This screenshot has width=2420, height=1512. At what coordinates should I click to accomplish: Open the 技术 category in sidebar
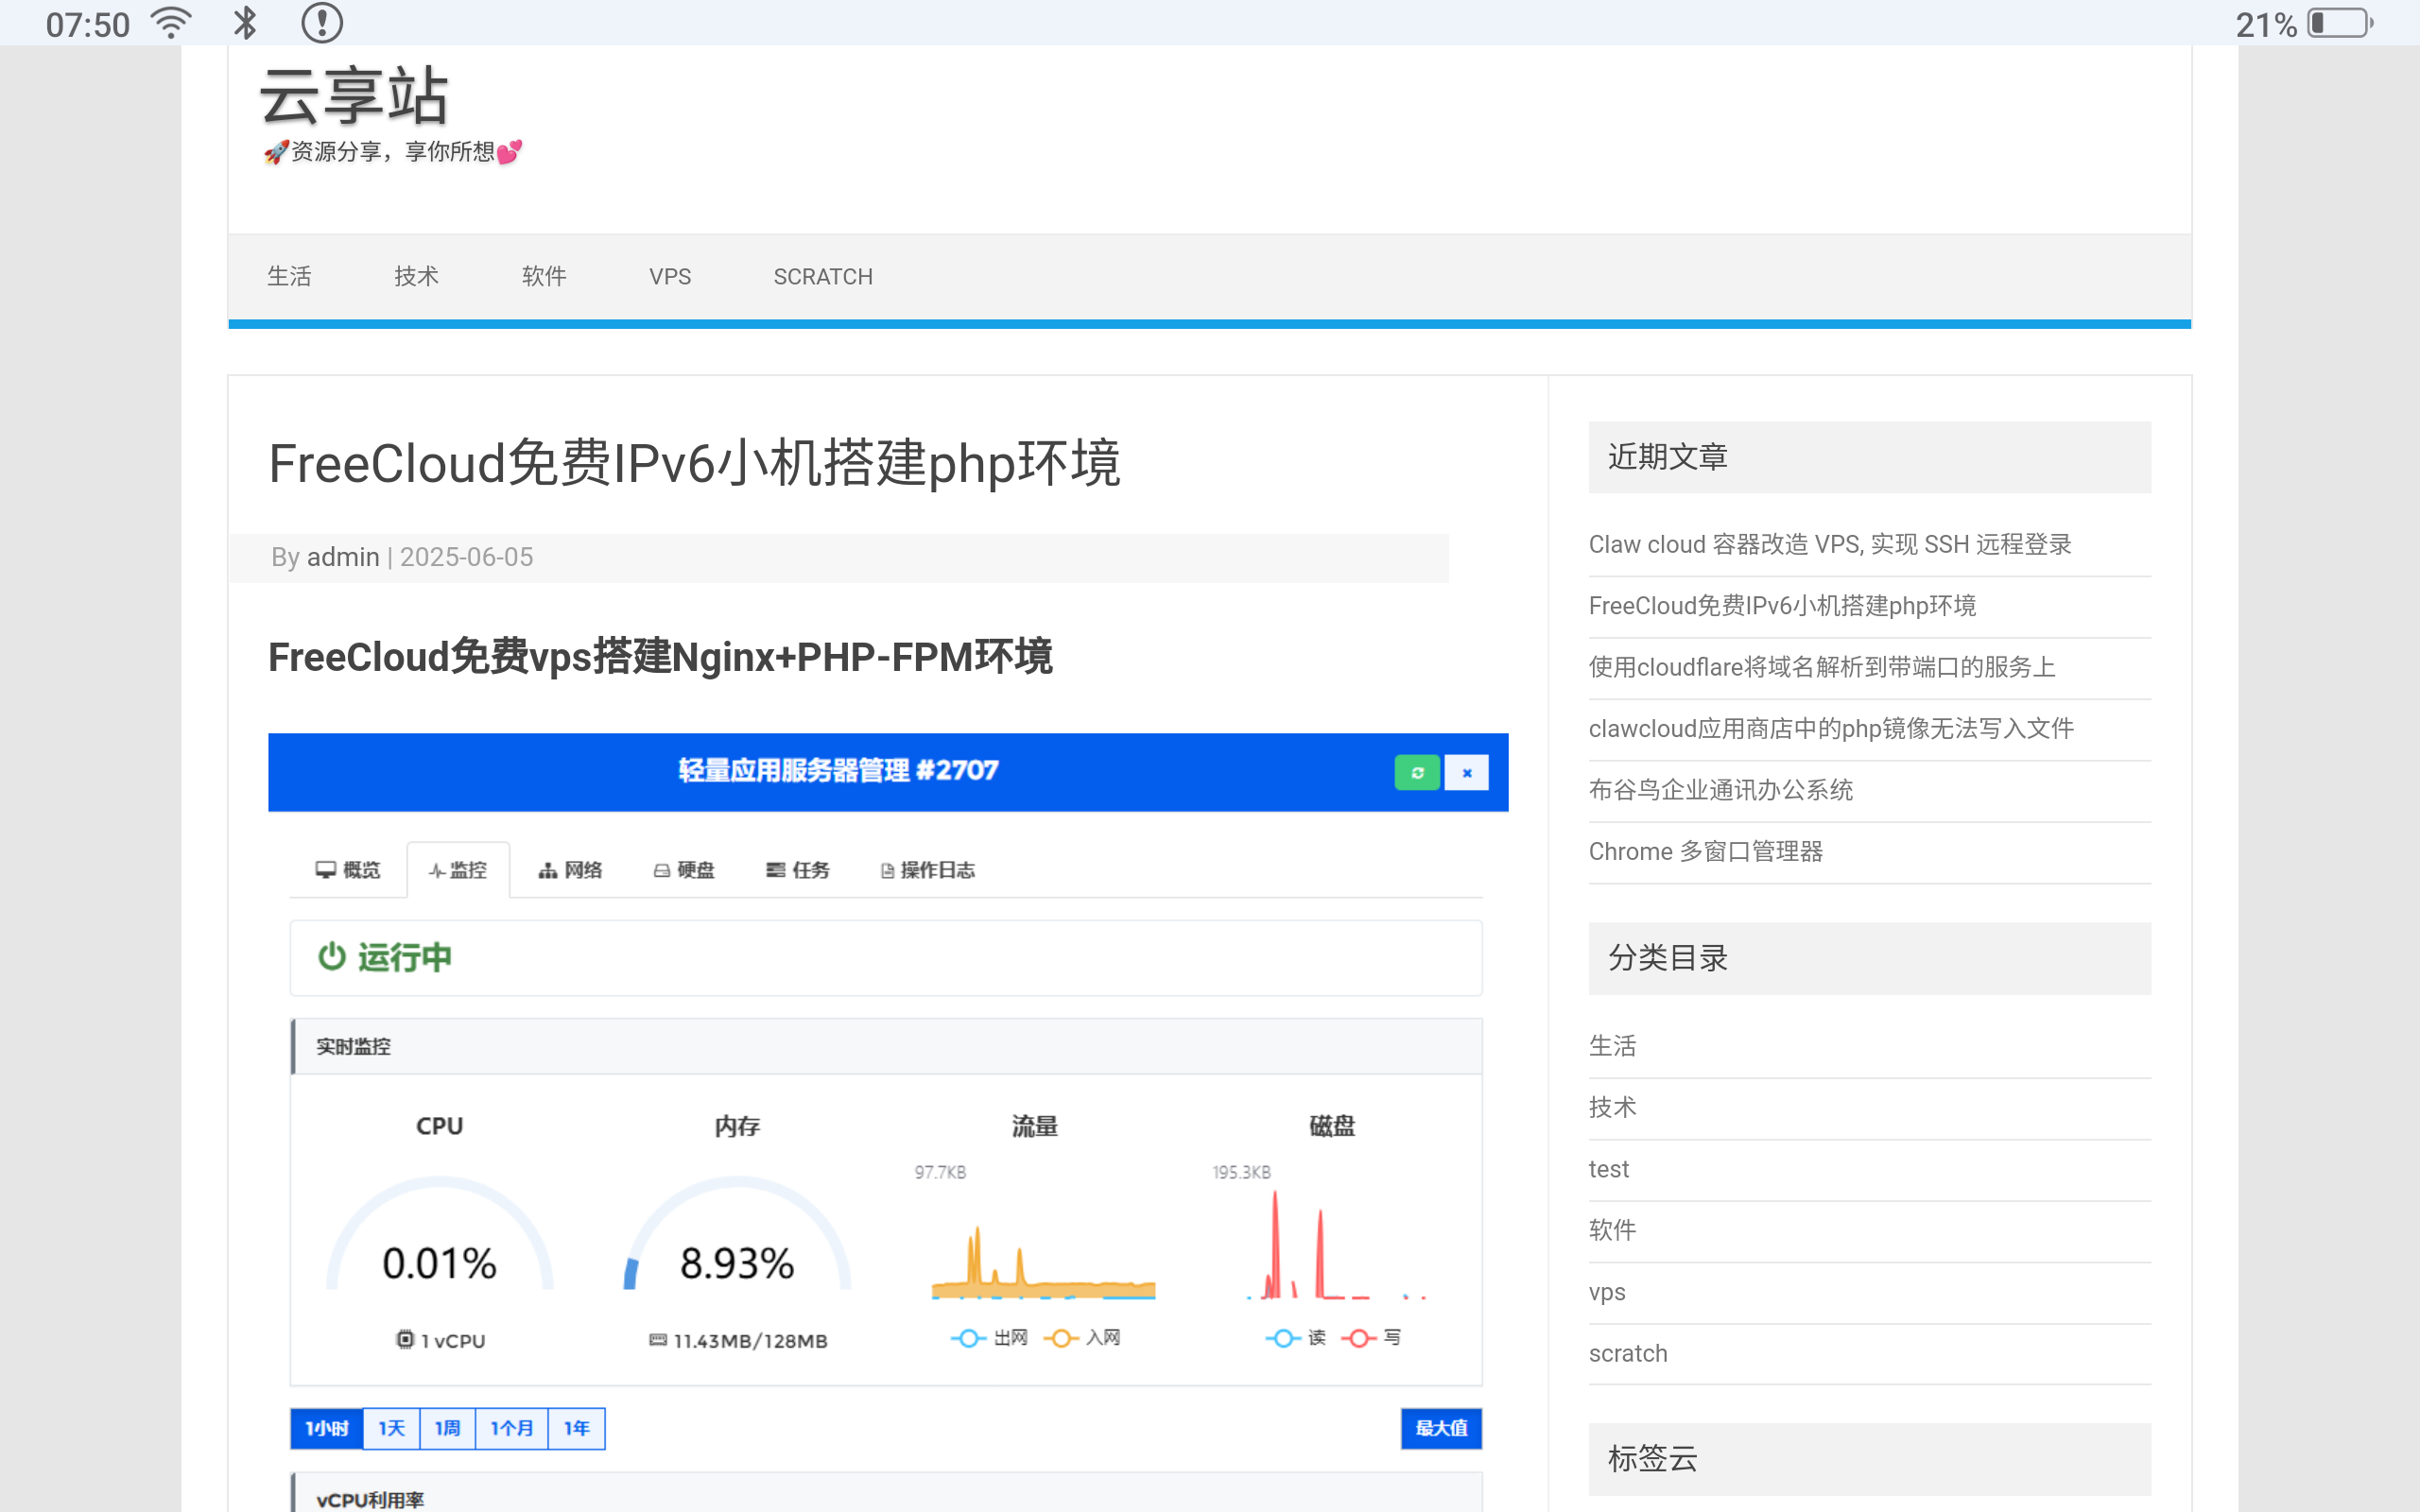(x=1613, y=1107)
